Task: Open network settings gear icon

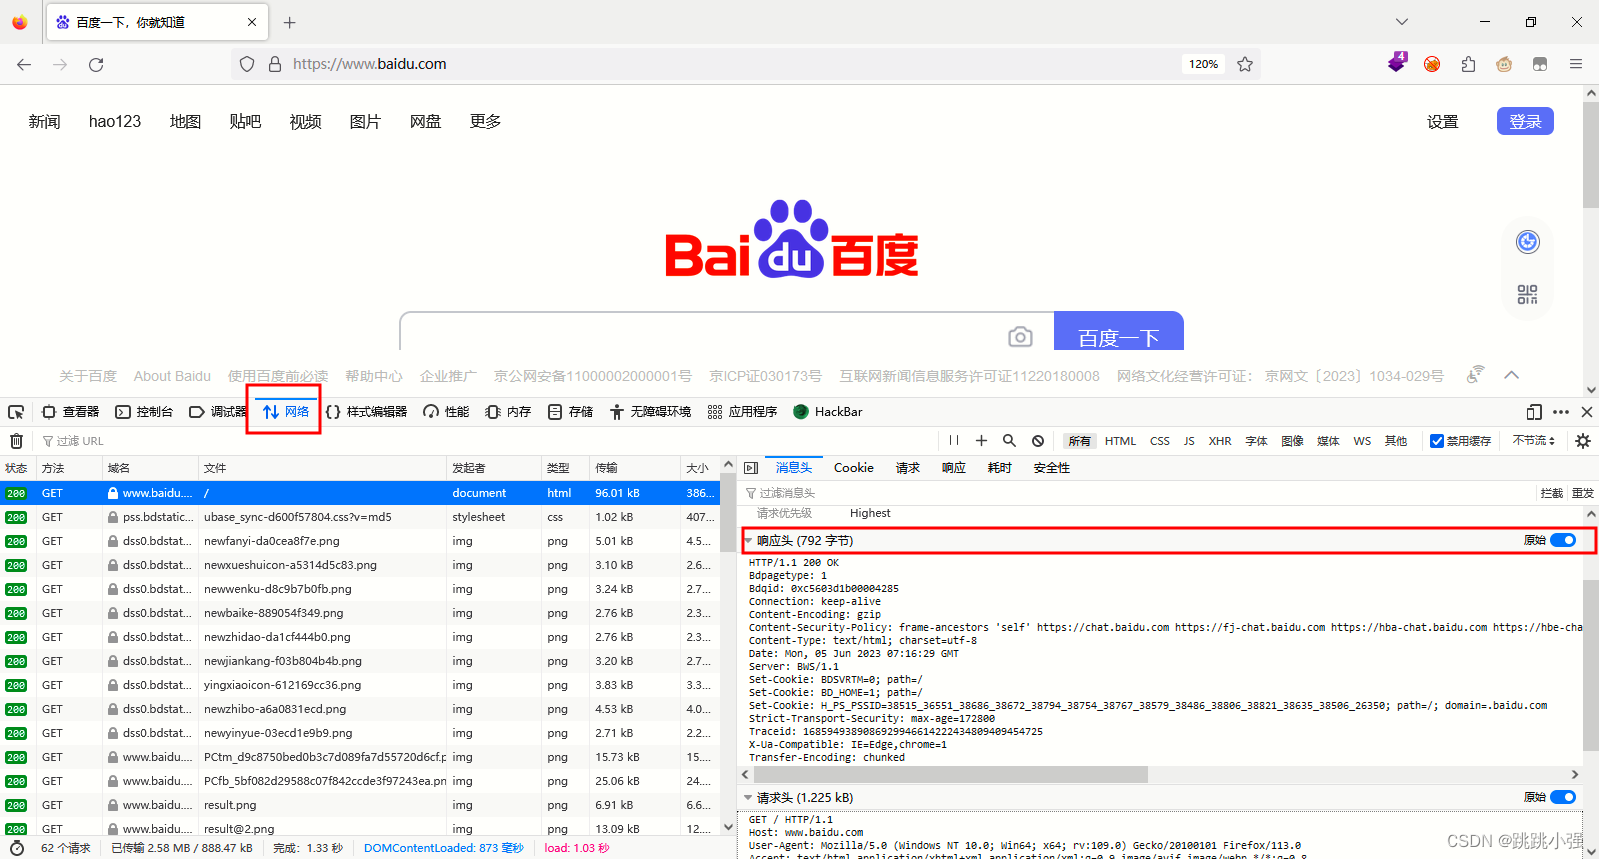Action: [1583, 441]
